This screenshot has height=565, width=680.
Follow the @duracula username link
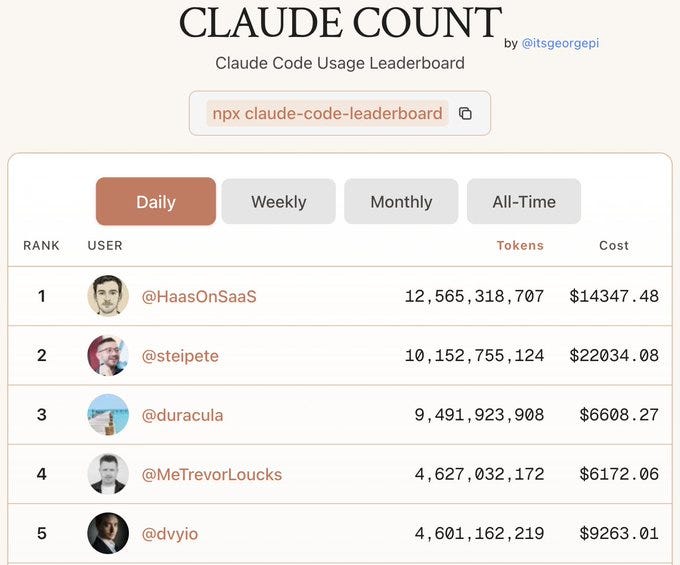tap(183, 415)
